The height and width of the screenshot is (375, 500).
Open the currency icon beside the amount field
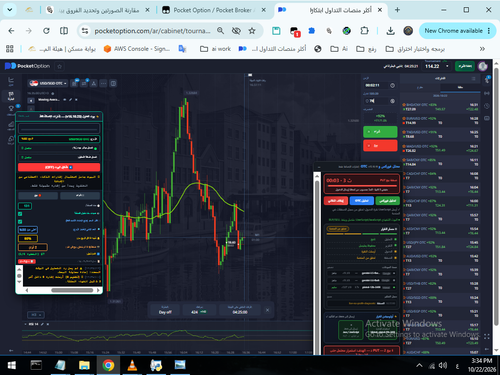[x=392, y=101]
